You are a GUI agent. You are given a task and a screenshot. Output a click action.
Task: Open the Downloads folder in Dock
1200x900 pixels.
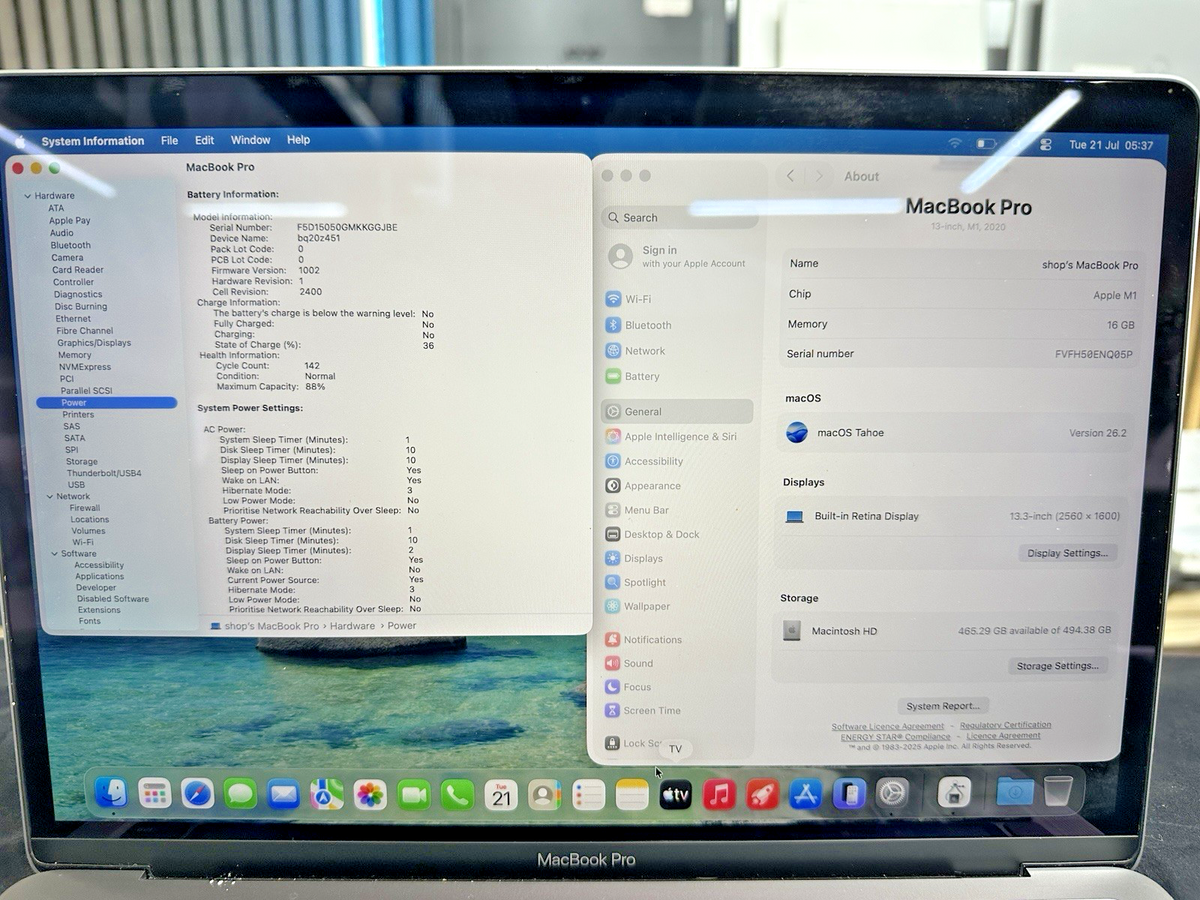pos(1014,792)
